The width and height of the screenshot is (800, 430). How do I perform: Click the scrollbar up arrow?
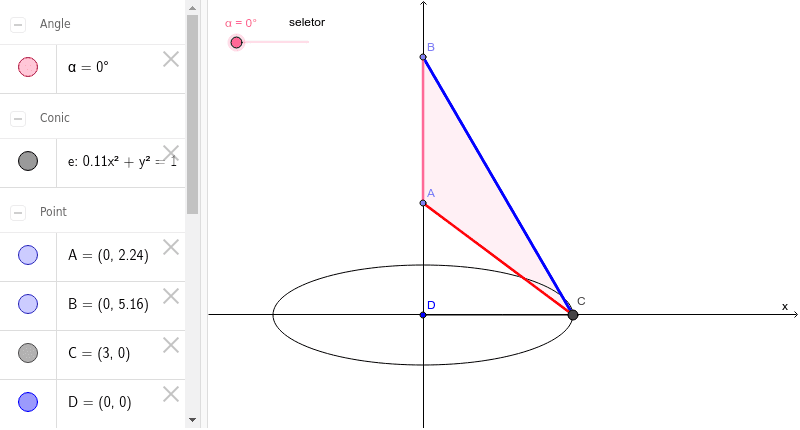coord(192,8)
